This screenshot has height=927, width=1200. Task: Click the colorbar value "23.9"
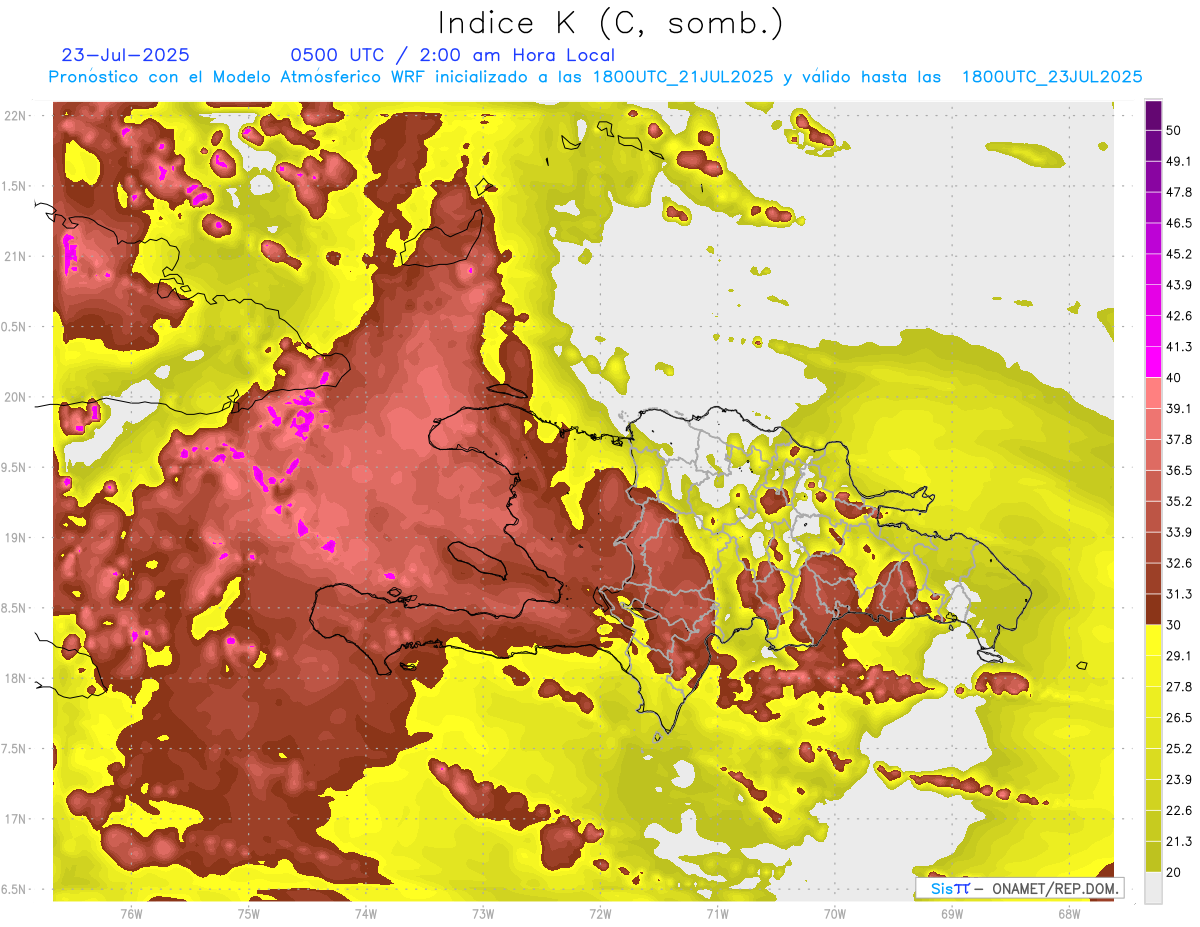[x=1179, y=780]
